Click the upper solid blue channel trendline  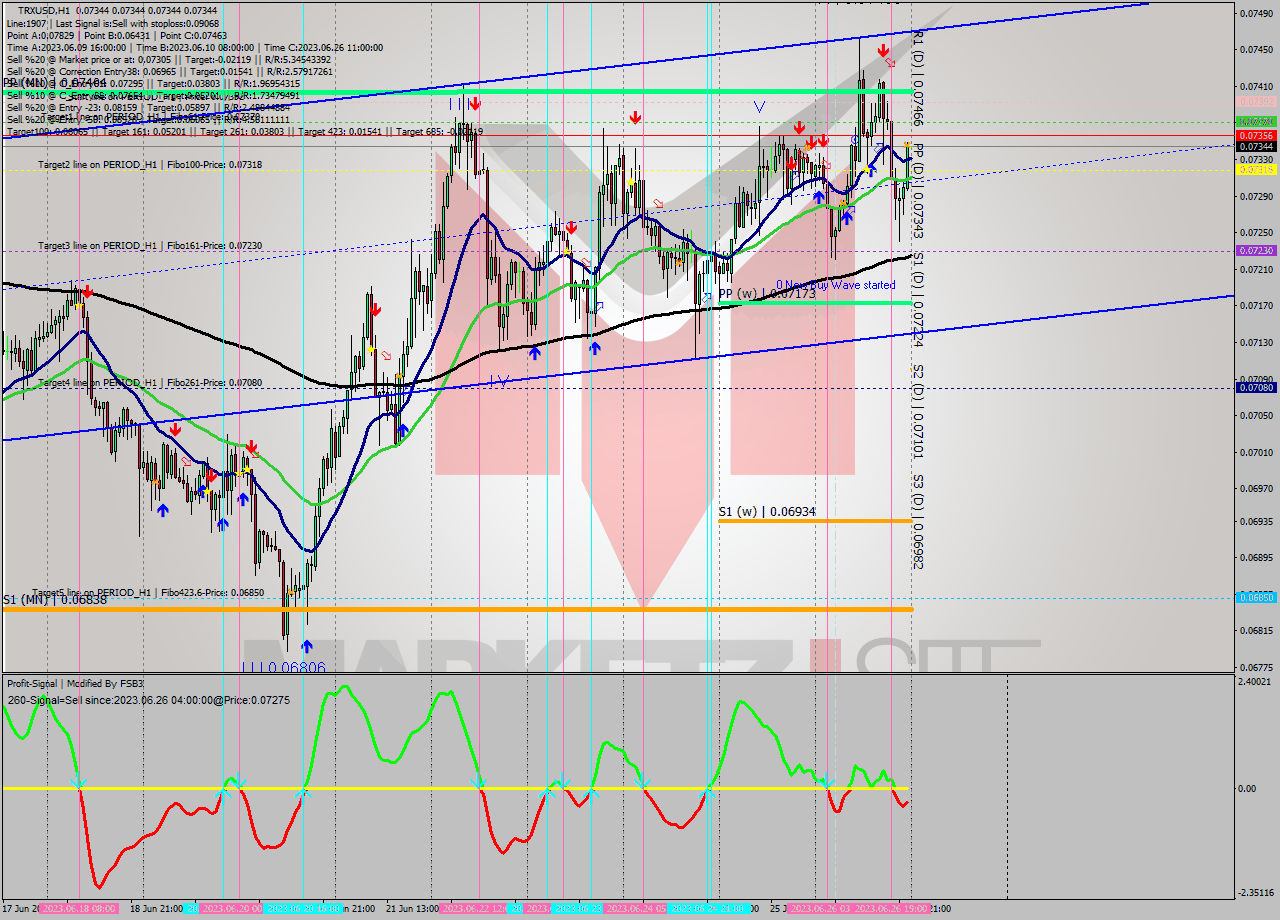(575, 70)
